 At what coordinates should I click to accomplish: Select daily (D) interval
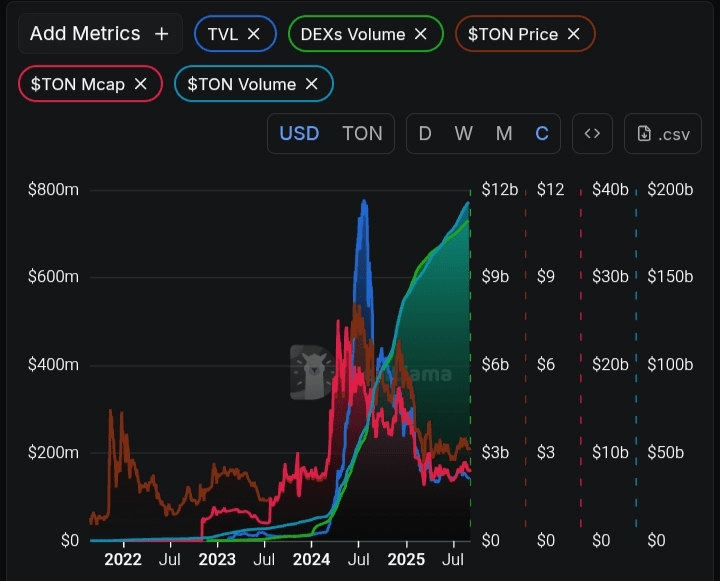[425, 133]
